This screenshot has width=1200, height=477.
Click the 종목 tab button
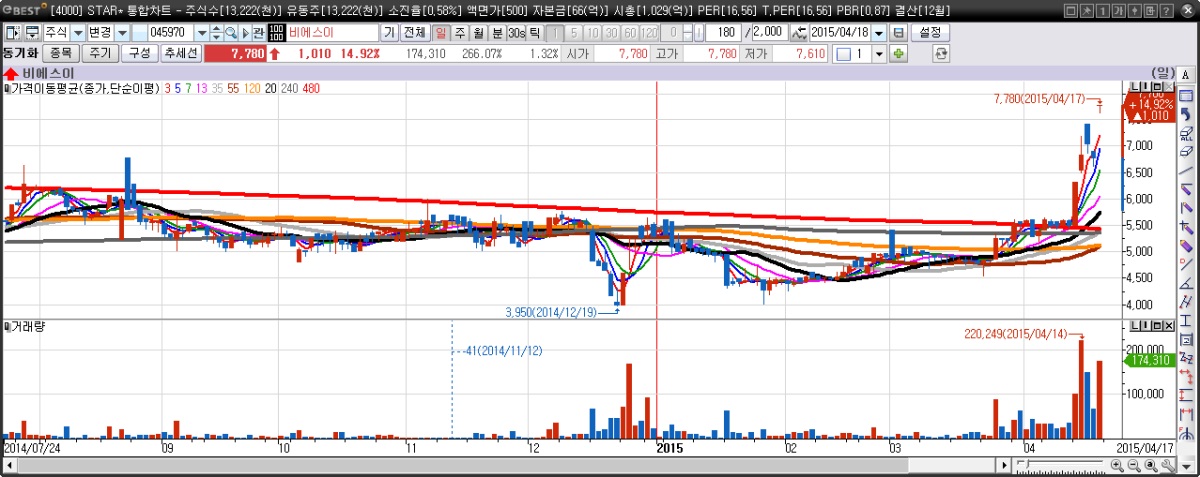pos(60,53)
